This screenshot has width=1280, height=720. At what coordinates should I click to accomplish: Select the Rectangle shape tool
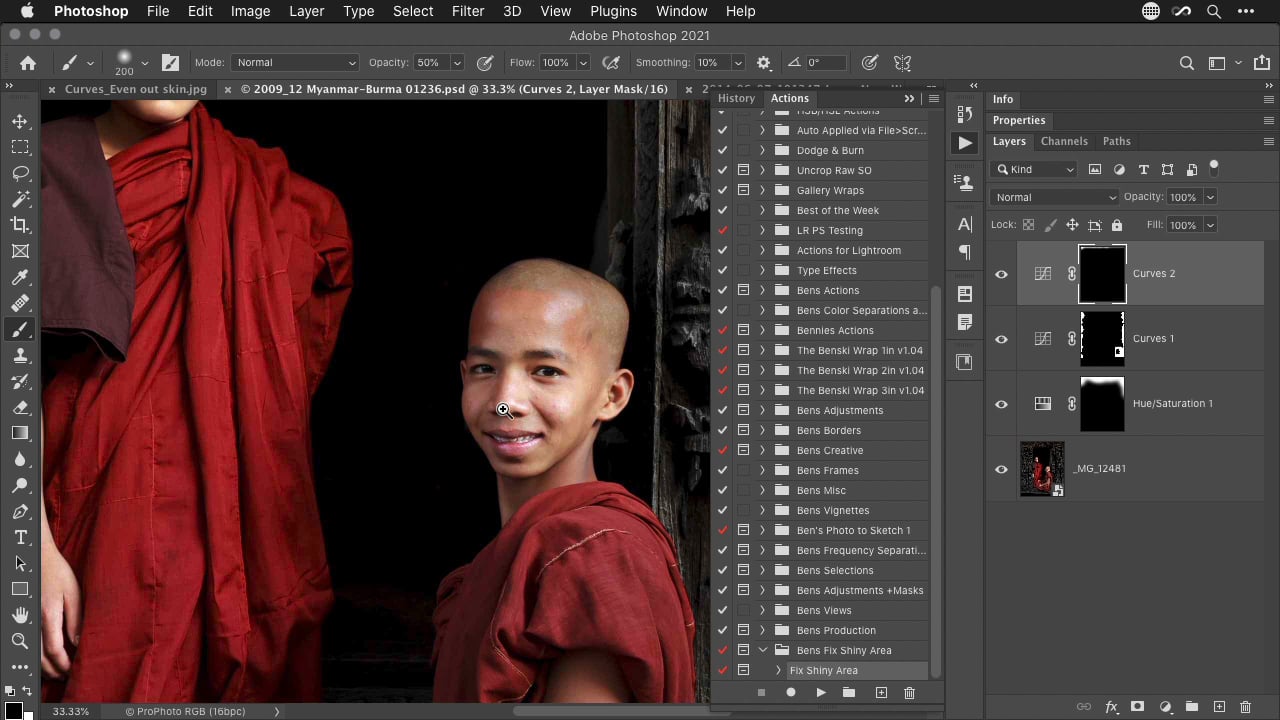tap(20, 589)
